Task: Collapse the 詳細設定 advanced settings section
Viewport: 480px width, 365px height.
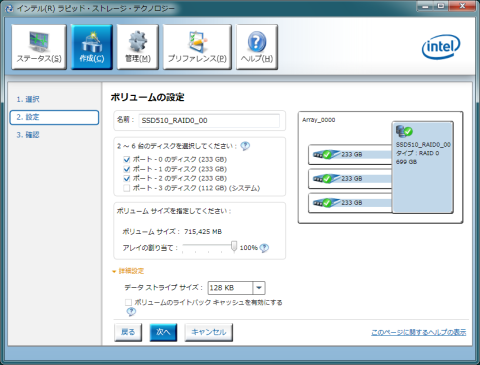Action: point(128,271)
